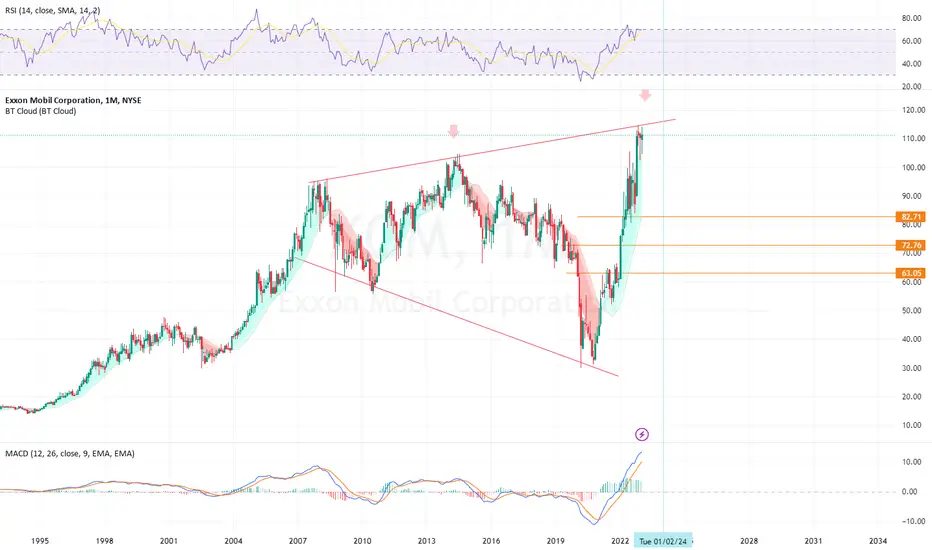Click the RSI (14, close, SMA, 14, 2) legend
The image size is (932, 550).
tap(53, 11)
